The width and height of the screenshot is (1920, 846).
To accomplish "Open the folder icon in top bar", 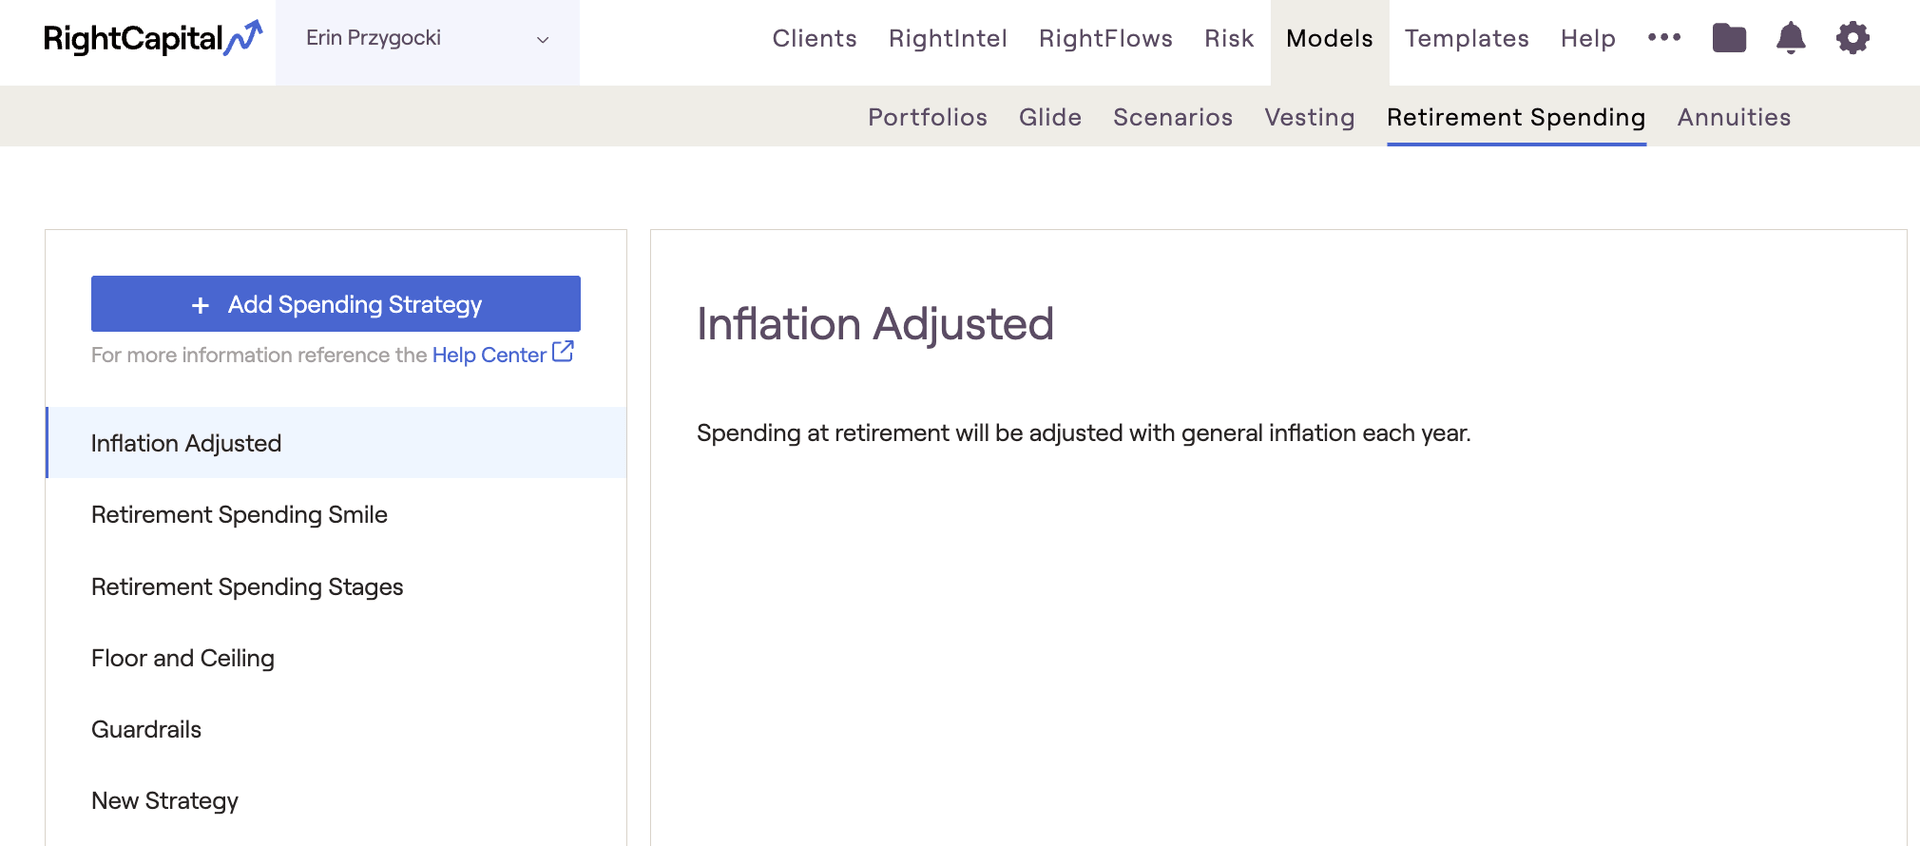I will tap(1729, 39).
